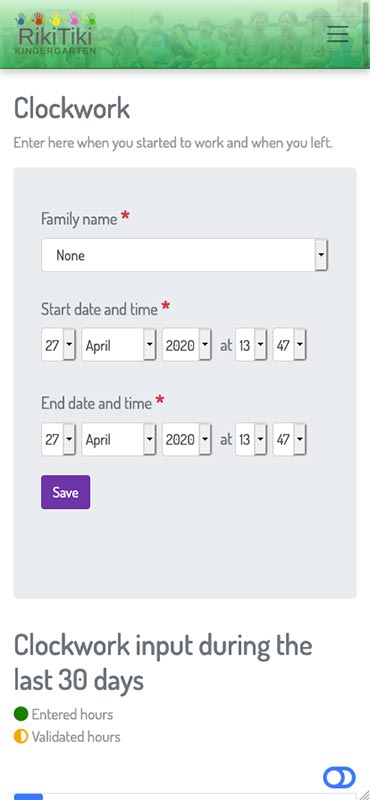The width and height of the screenshot is (370, 800).
Task: Click the resize grip at page corner
Action: pos(364,794)
